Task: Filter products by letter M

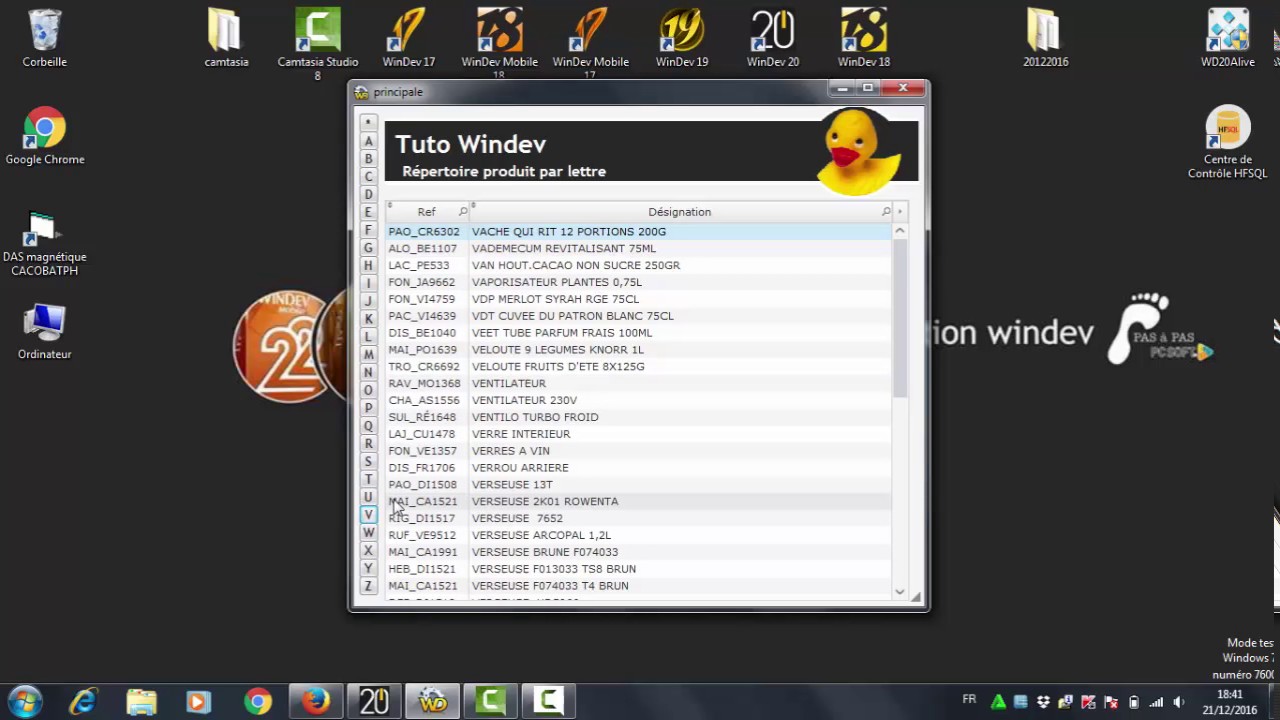Action: tap(368, 354)
